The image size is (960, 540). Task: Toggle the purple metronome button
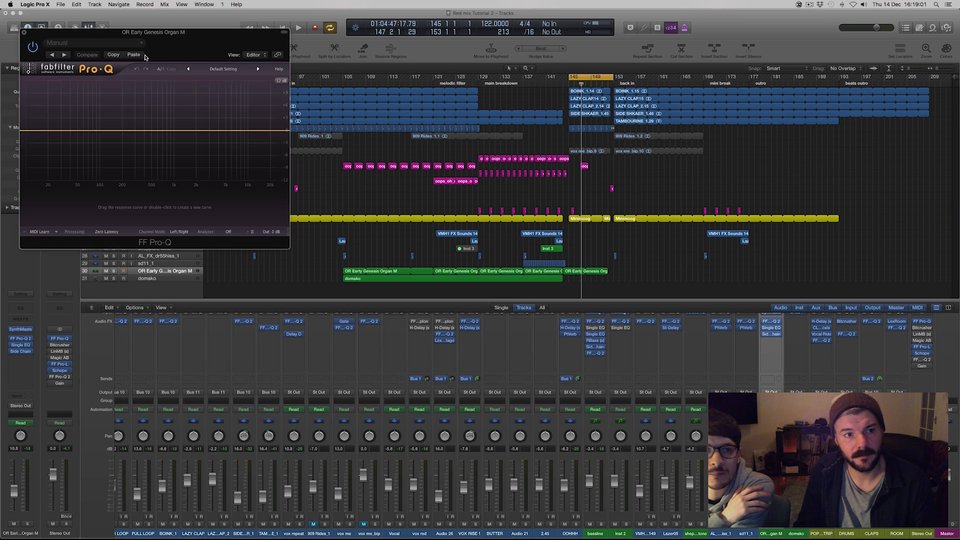tap(684, 28)
